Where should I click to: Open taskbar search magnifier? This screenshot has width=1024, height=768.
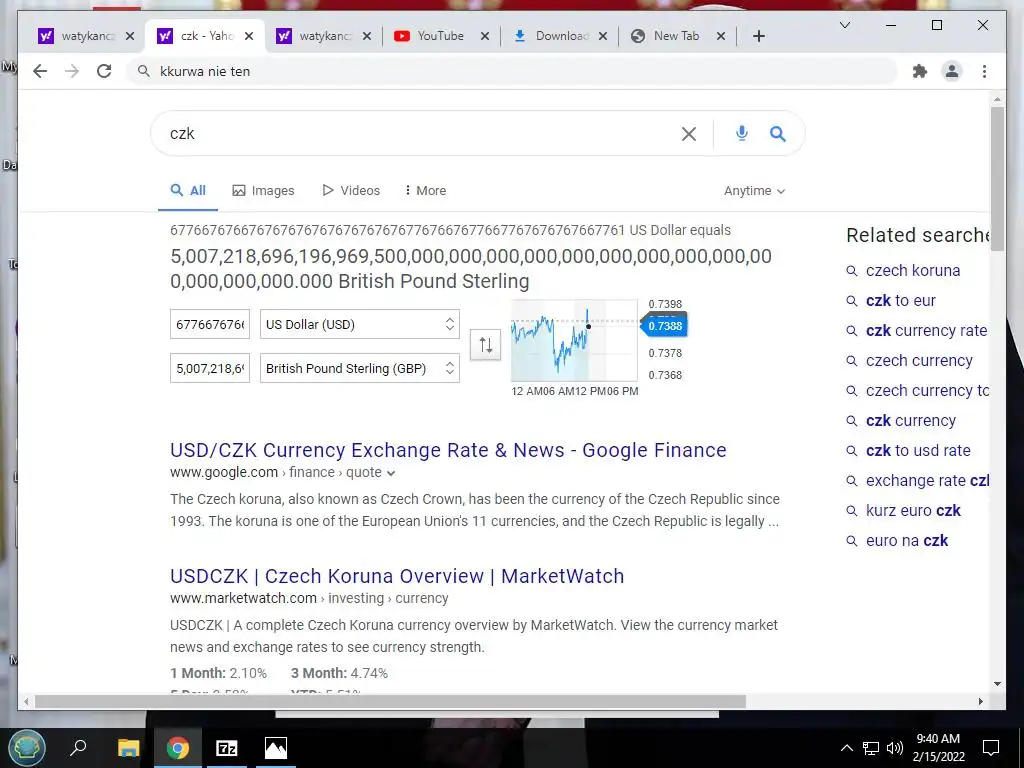[x=78, y=747]
